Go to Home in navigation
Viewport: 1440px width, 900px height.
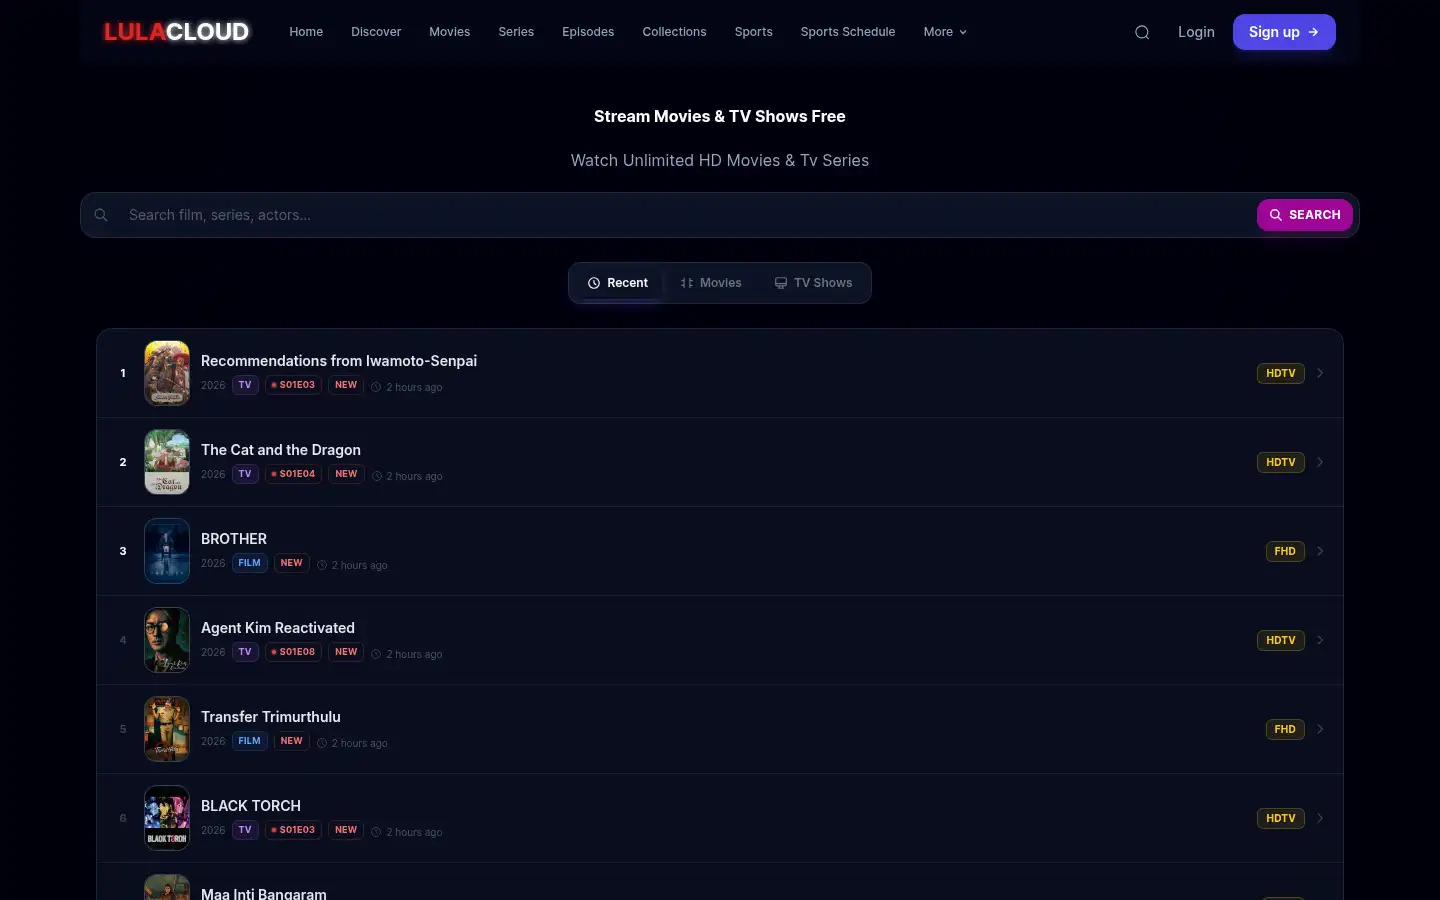tap(306, 32)
